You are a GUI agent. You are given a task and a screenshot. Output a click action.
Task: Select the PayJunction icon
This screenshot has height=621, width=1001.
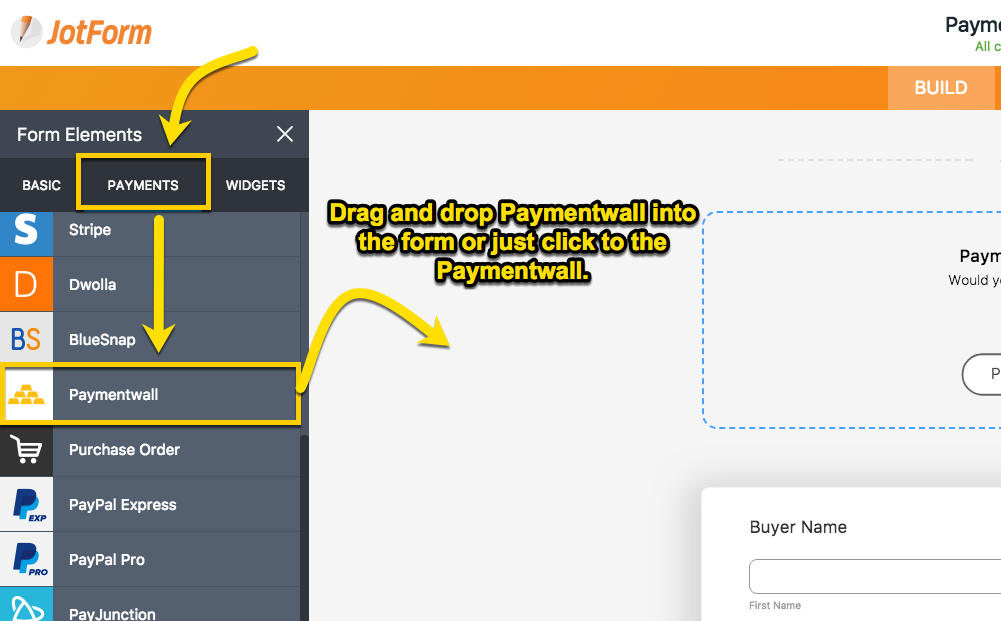[26, 604]
